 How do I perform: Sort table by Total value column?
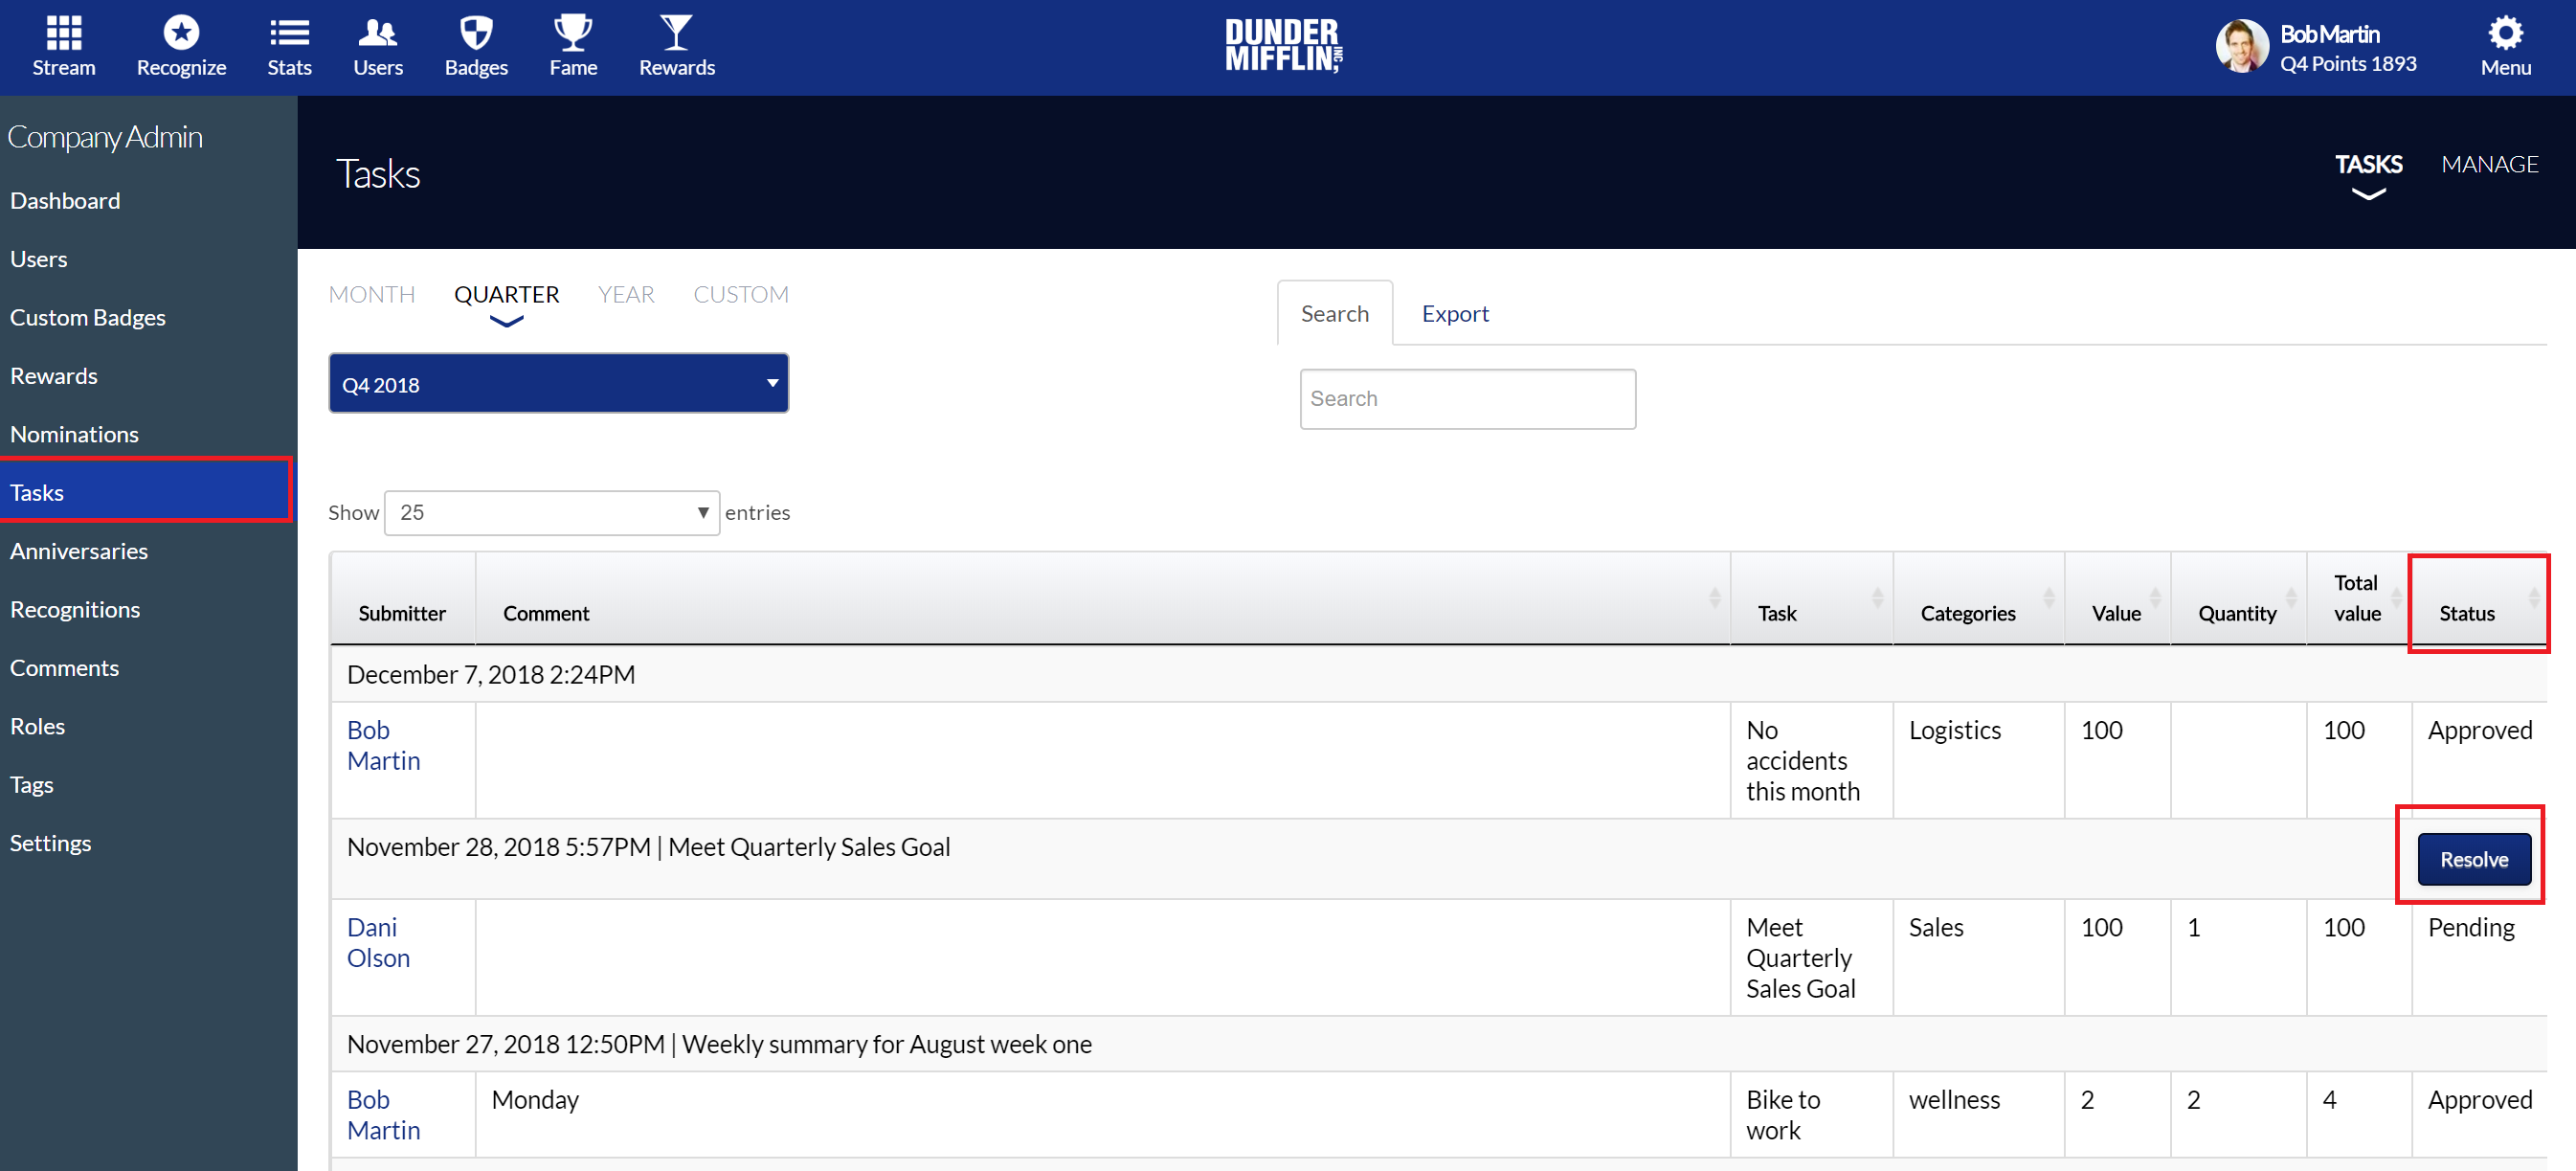coord(2359,598)
